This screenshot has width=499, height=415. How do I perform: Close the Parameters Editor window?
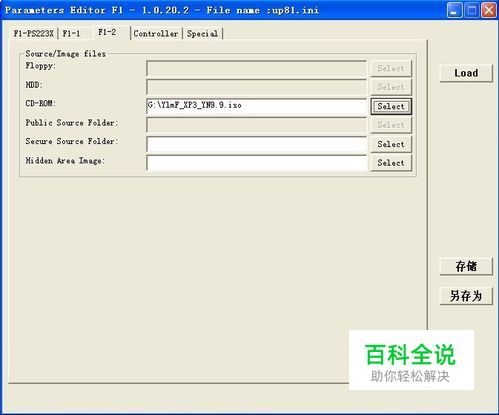(x=489, y=10)
